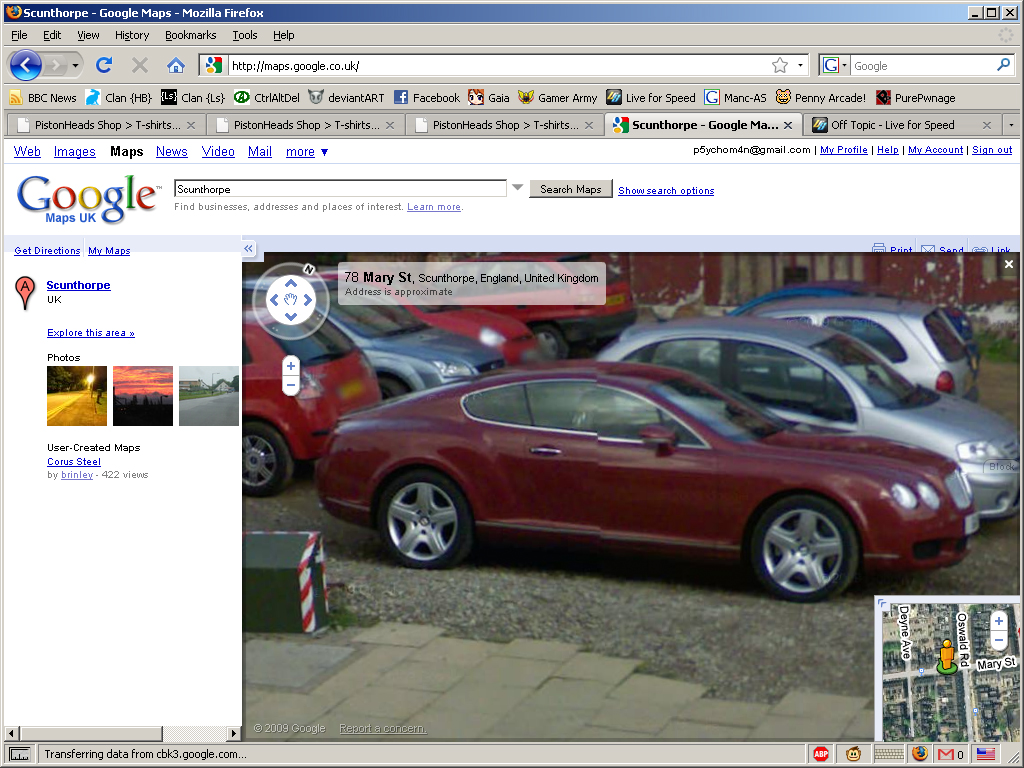Click the Adblock Plus status bar icon
Screen dimensions: 1024x768
click(x=821, y=754)
